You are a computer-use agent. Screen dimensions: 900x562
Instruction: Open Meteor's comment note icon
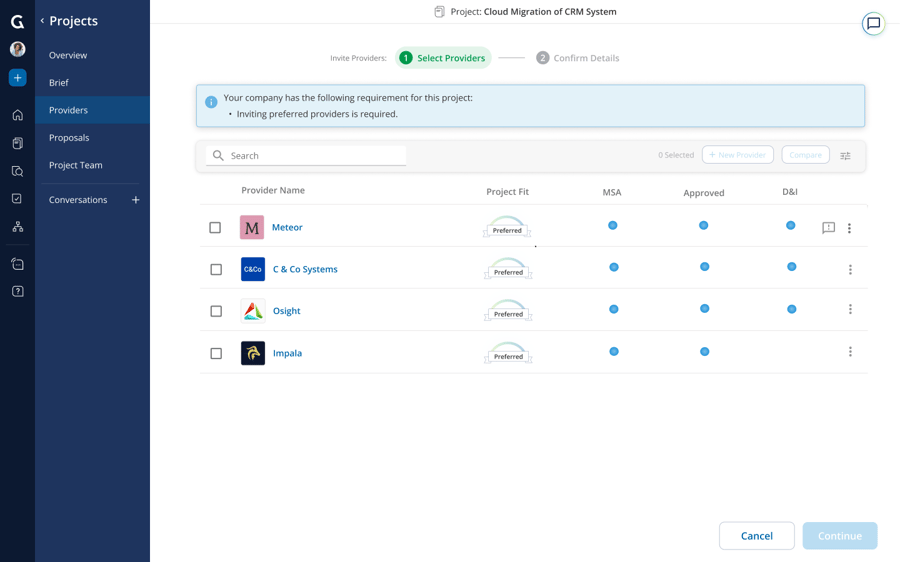828,228
